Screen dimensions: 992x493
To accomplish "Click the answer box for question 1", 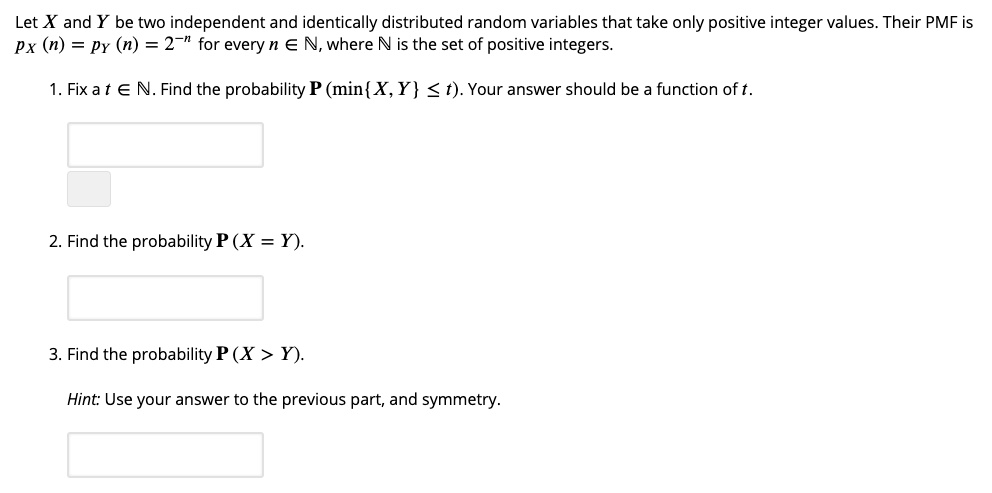I will (165, 145).
